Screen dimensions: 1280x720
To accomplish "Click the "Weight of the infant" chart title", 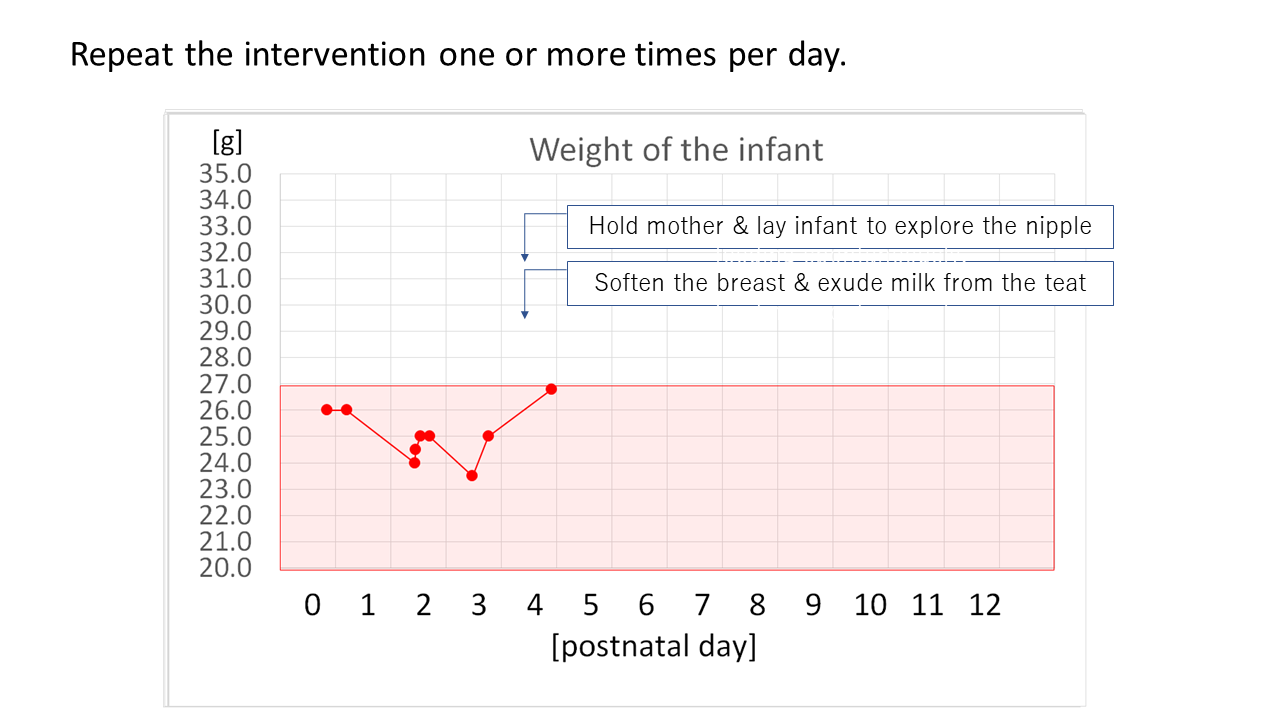I will (676, 150).
